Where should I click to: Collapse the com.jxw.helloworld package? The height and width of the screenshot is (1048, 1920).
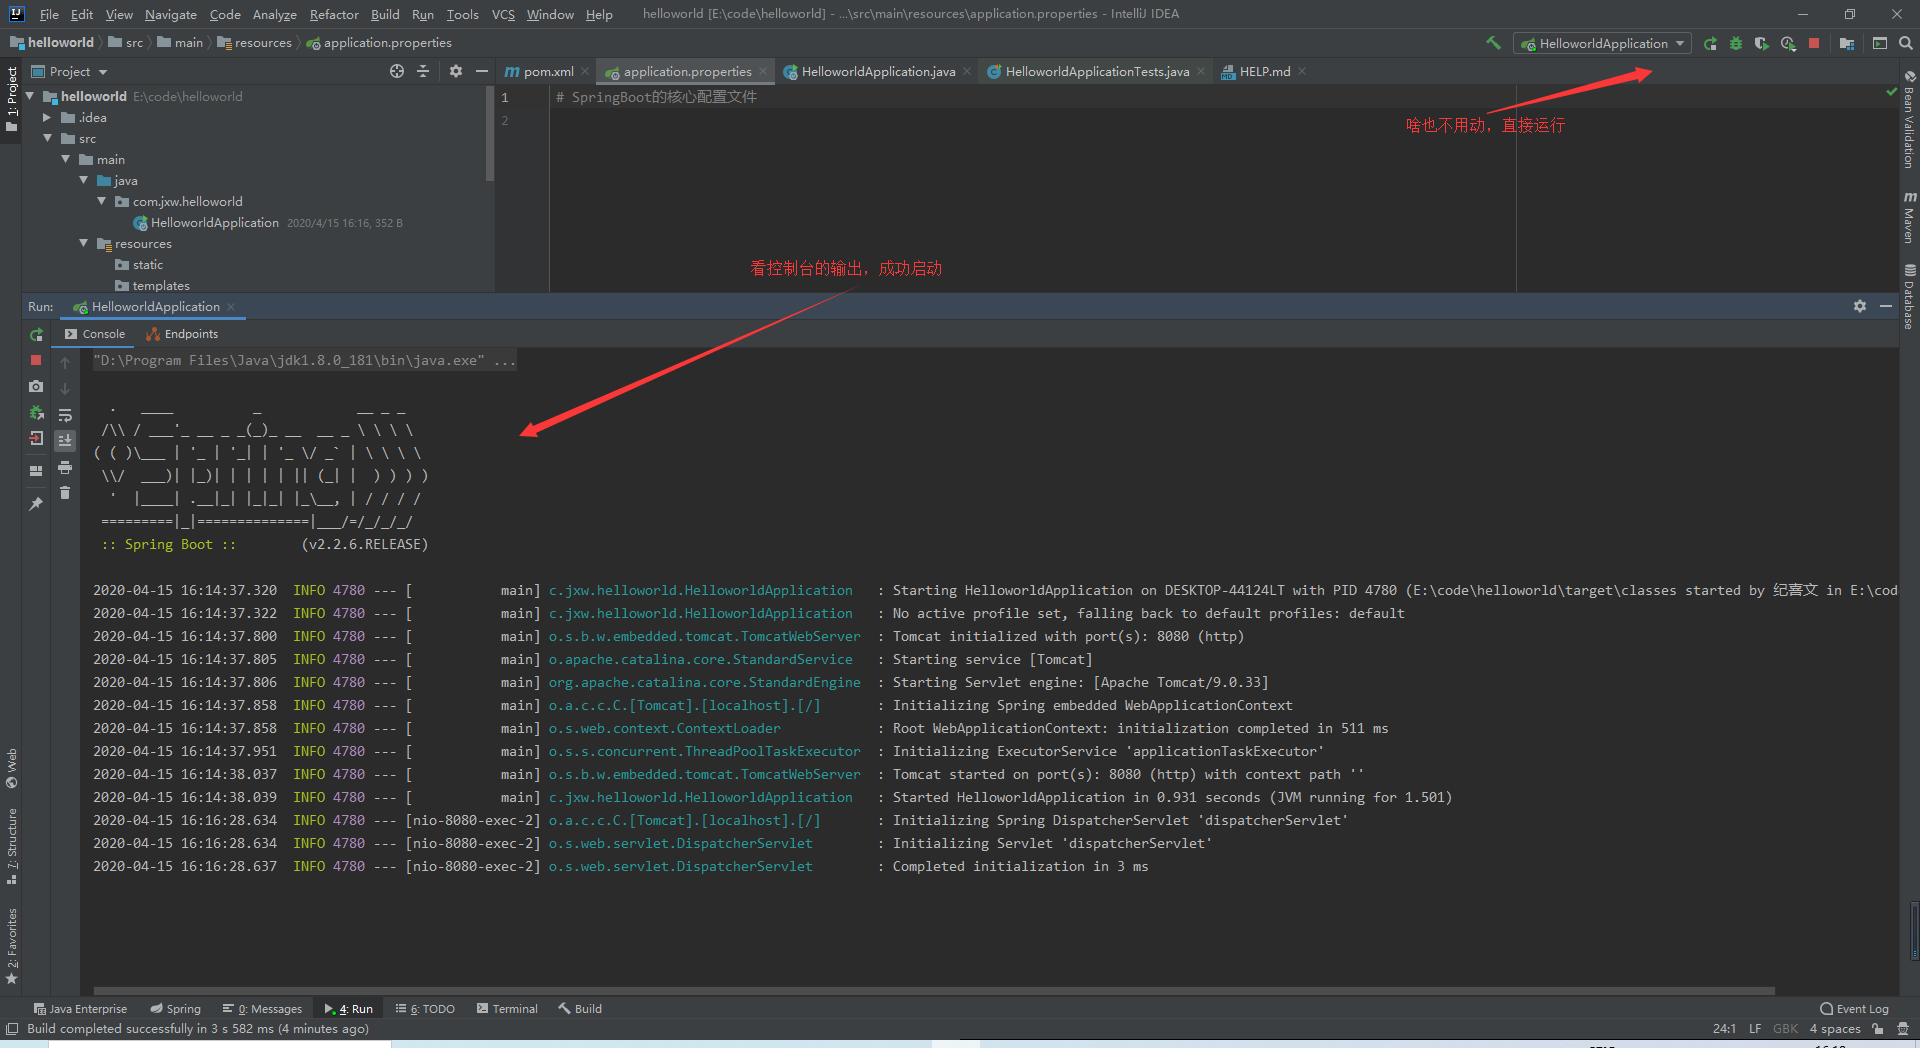click(x=101, y=201)
